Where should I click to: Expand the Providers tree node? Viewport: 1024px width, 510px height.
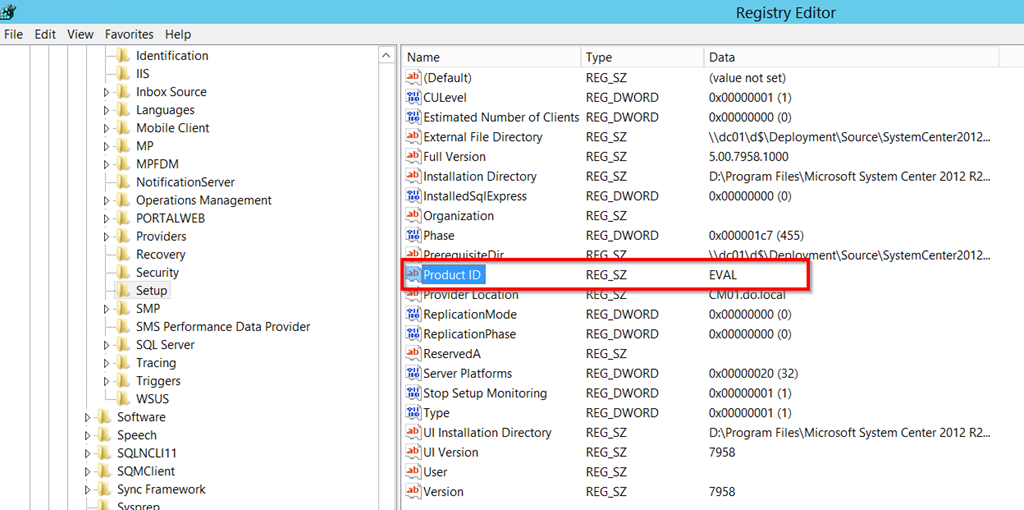click(x=106, y=237)
